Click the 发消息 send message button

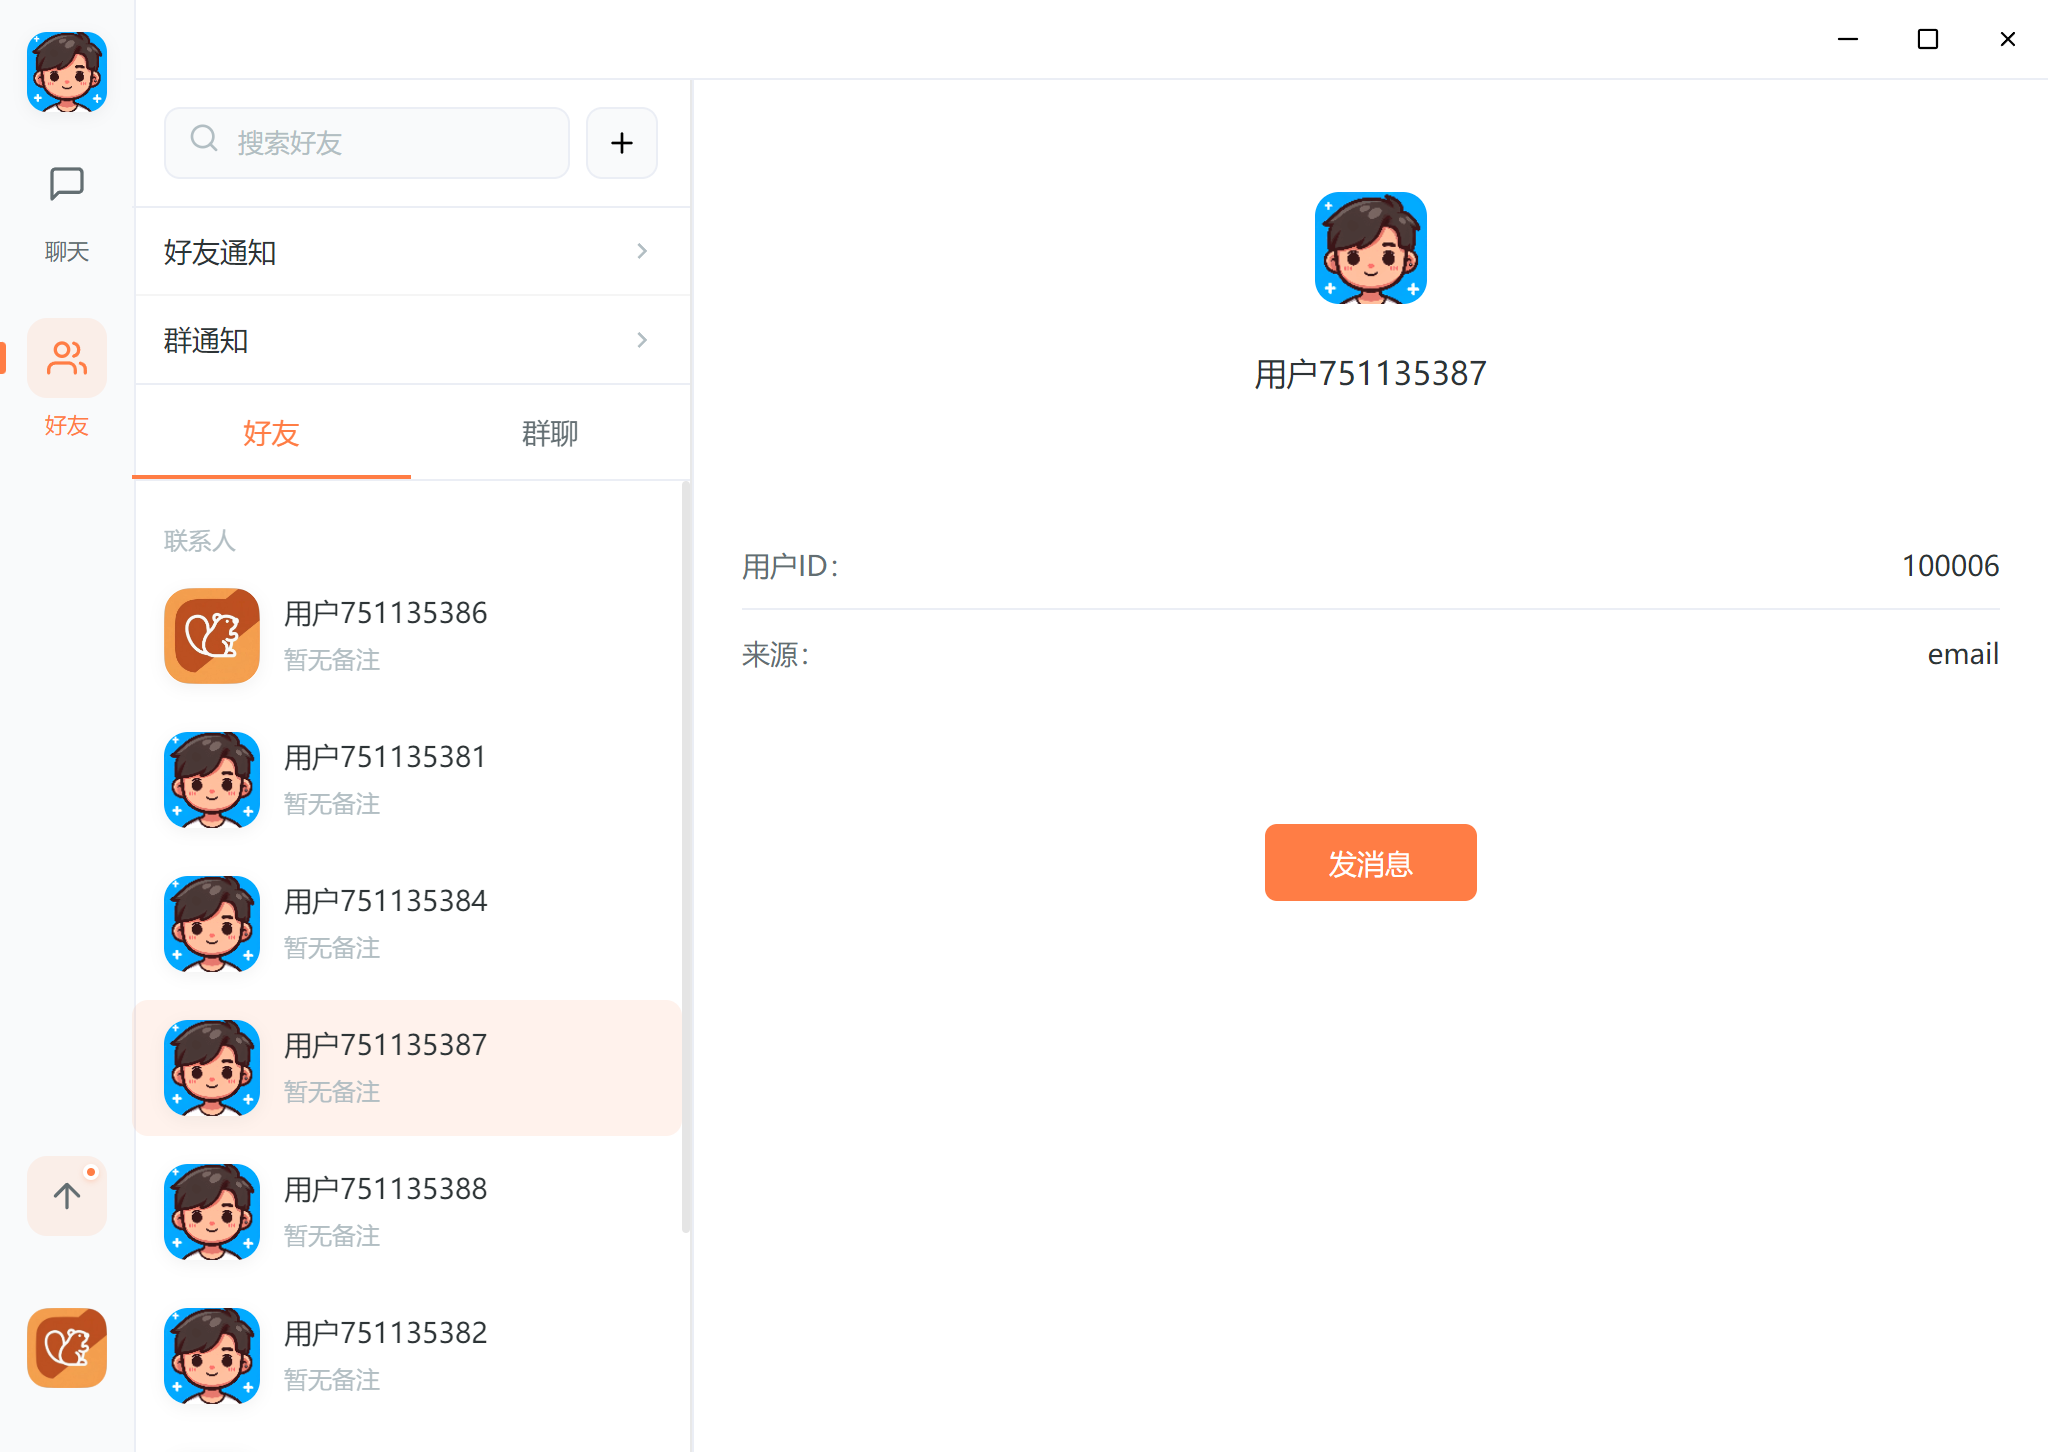point(1370,862)
